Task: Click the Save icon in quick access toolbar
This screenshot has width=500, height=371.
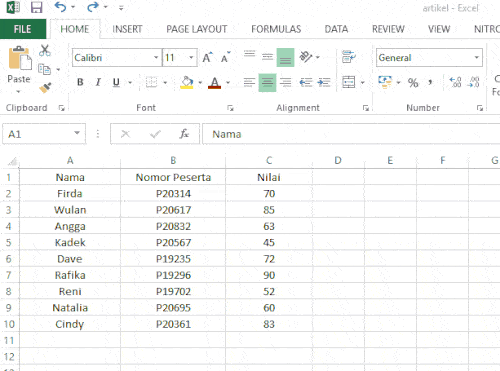Action: [x=36, y=7]
